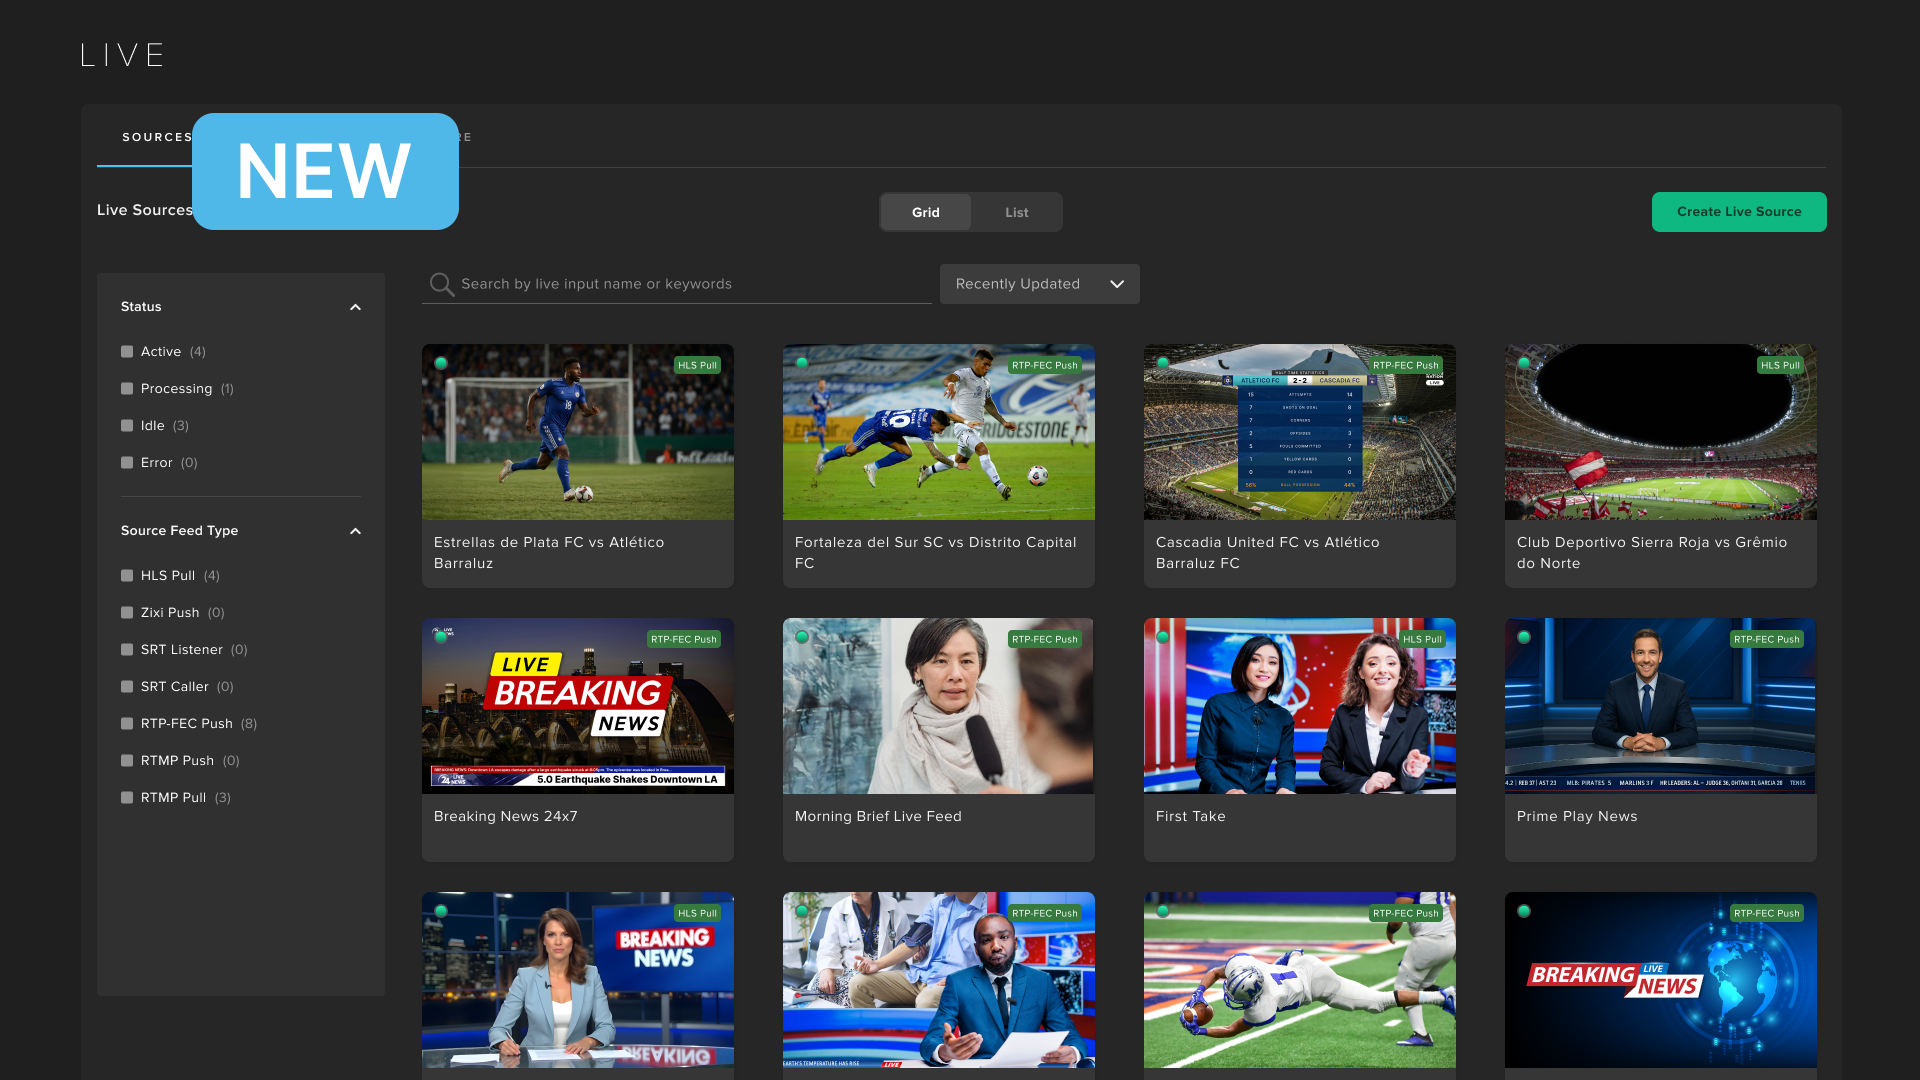Image resolution: width=1920 pixels, height=1080 pixels.
Task: Enable the RTMP Pull filter
Action: [127, 798]
